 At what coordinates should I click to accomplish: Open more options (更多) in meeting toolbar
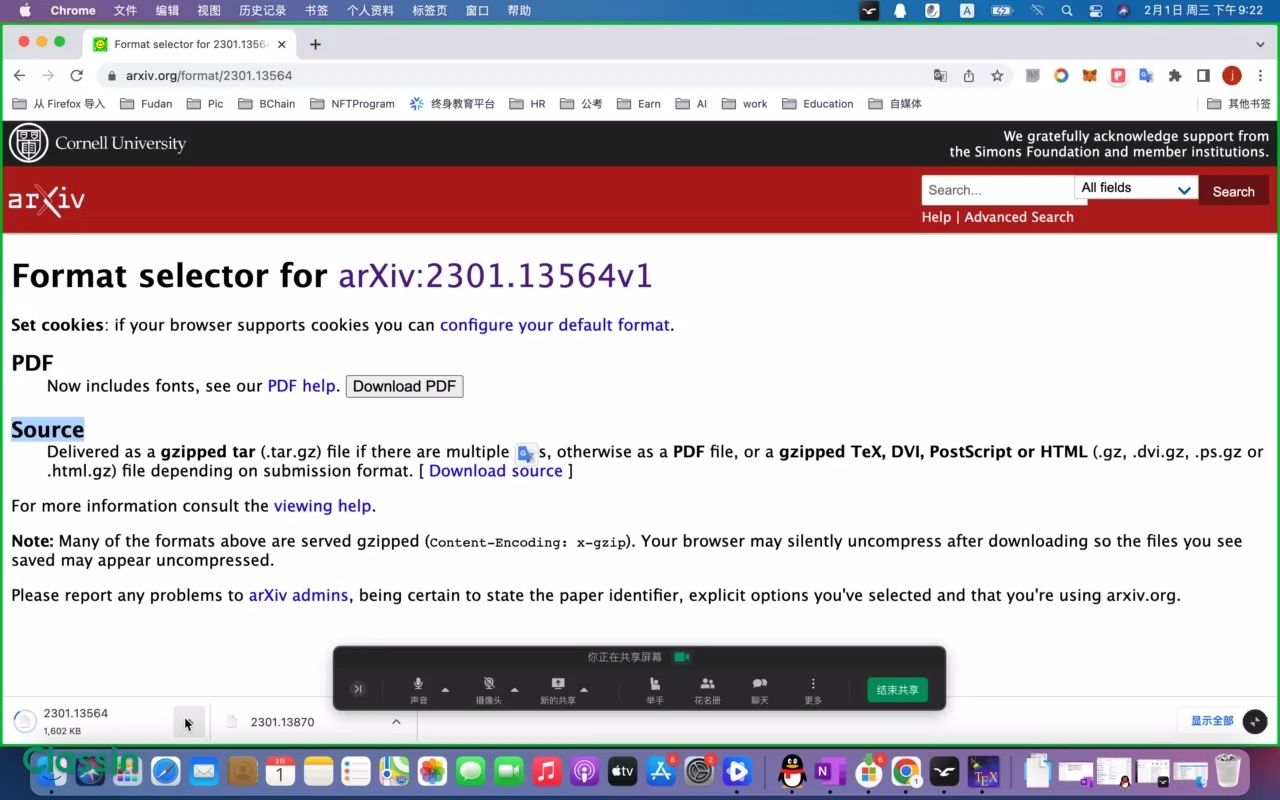[x=813, y=688]
